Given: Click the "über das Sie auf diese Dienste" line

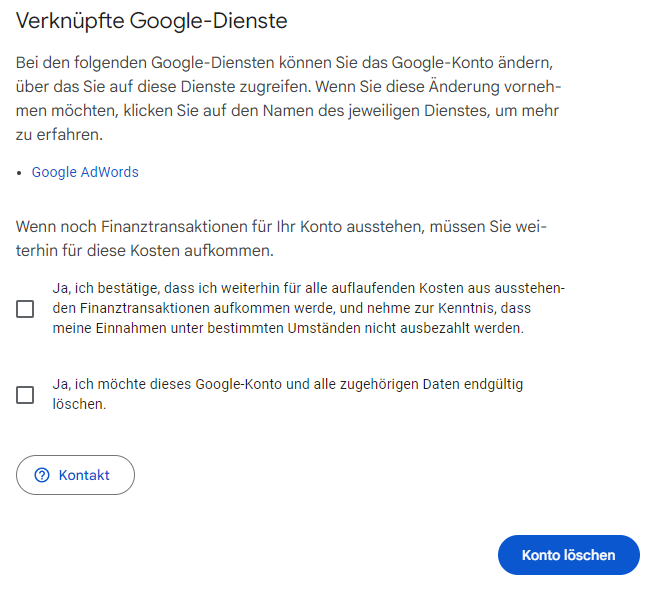Looking at the screenshot, I should (x=282, y=87).
